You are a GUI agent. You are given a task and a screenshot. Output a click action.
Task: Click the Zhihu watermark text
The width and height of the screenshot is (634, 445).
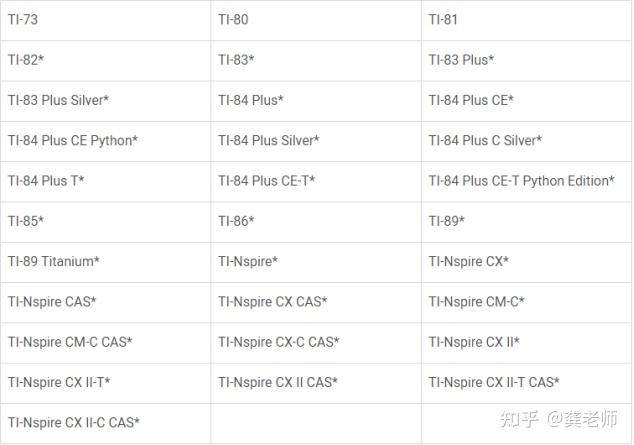click(x=559, y=419)
